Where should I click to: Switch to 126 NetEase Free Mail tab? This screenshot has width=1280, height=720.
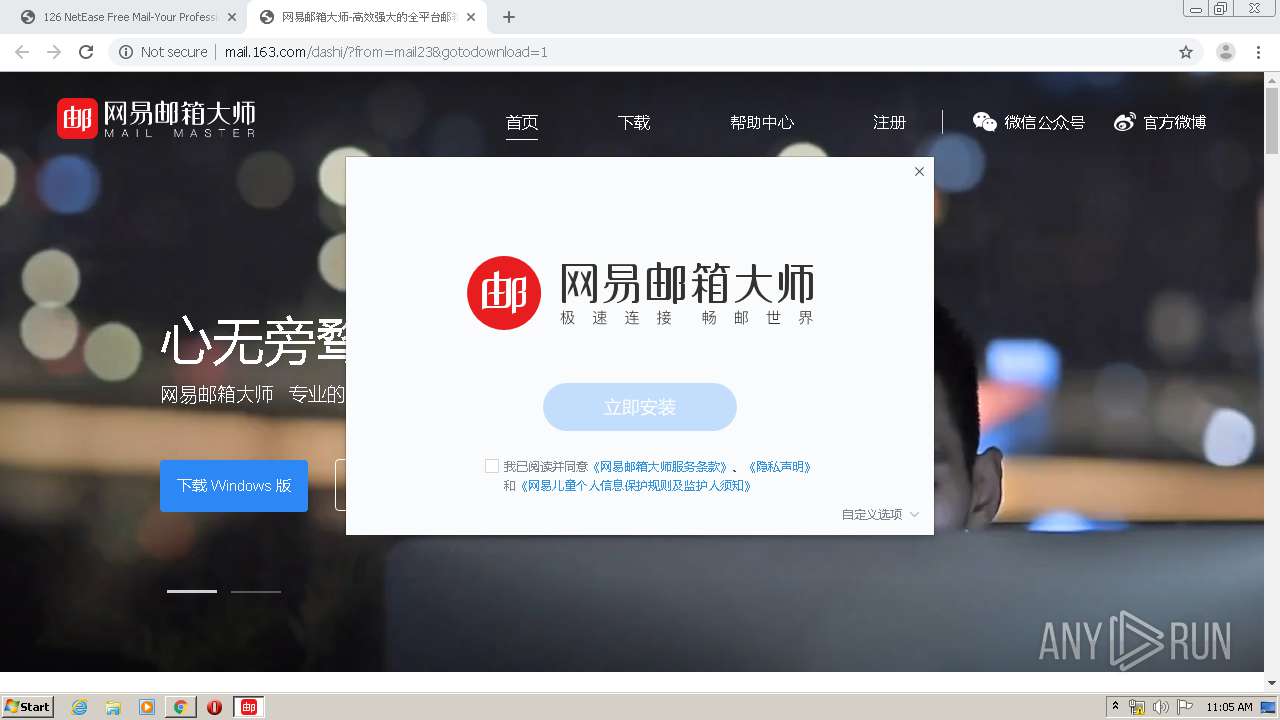pyautogui.click(x=129, y=17)
